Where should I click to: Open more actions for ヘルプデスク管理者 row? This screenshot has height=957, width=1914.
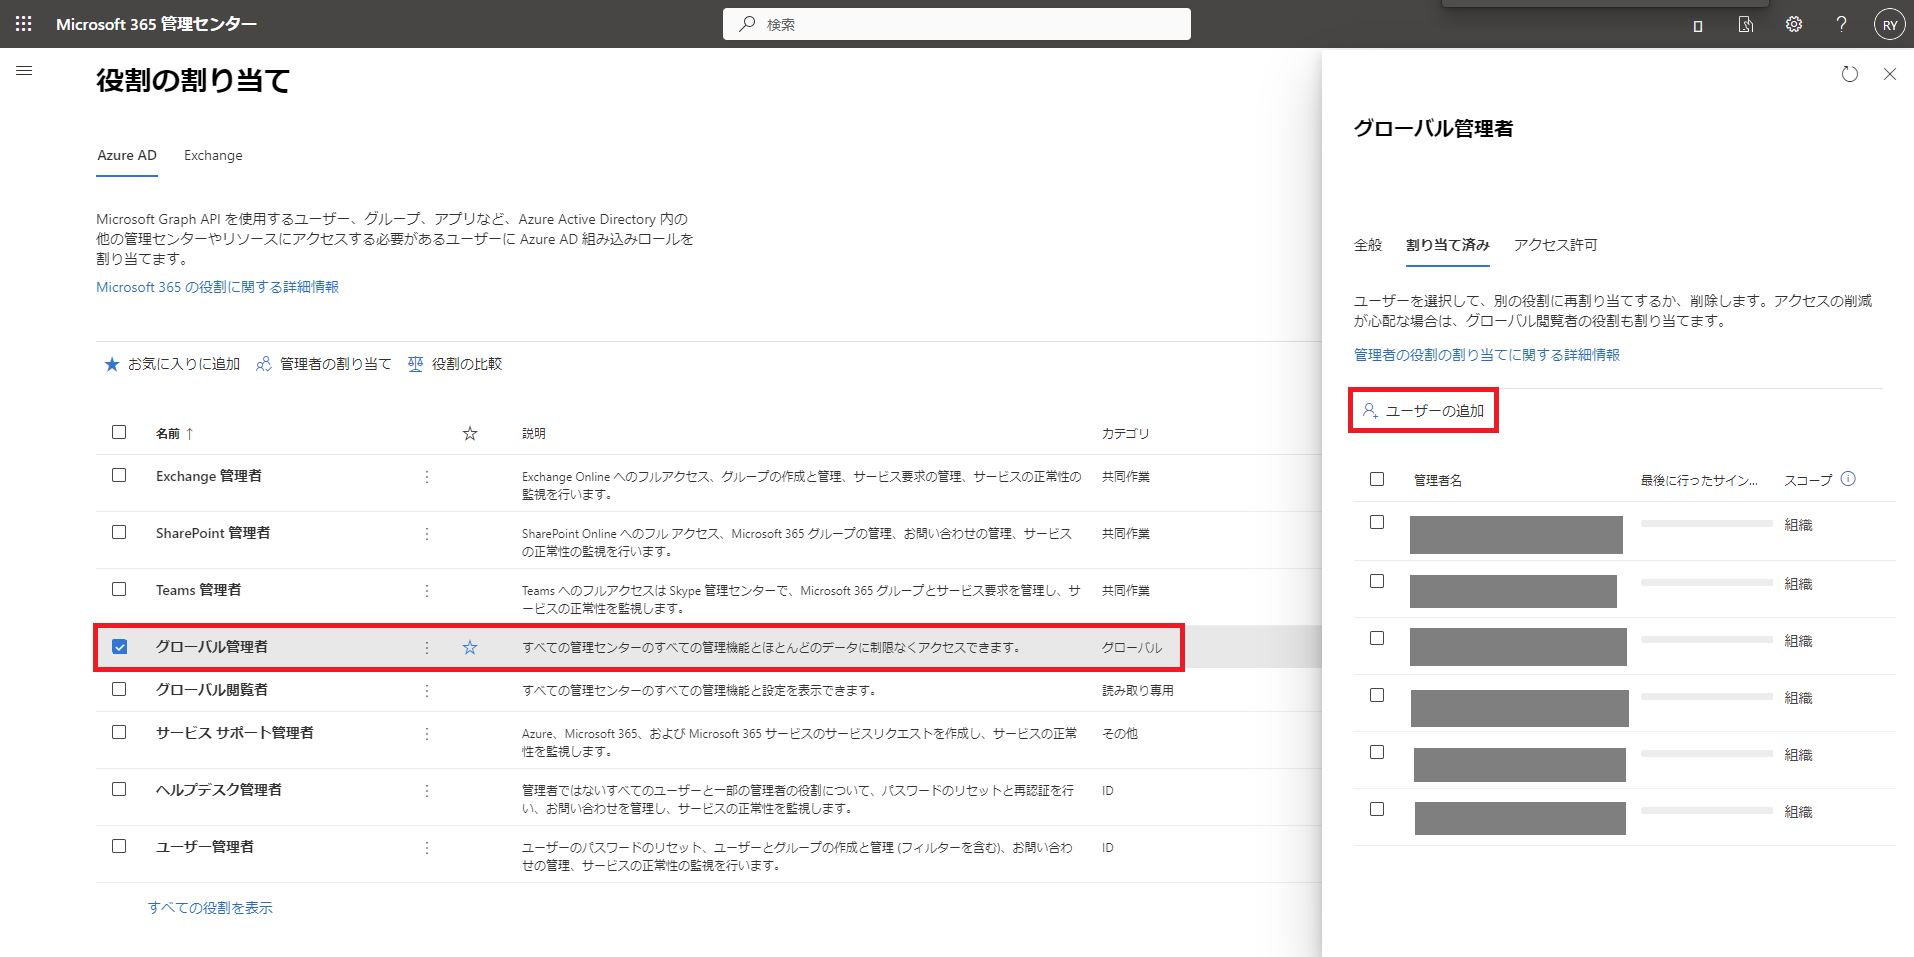(x=427, y=791)
